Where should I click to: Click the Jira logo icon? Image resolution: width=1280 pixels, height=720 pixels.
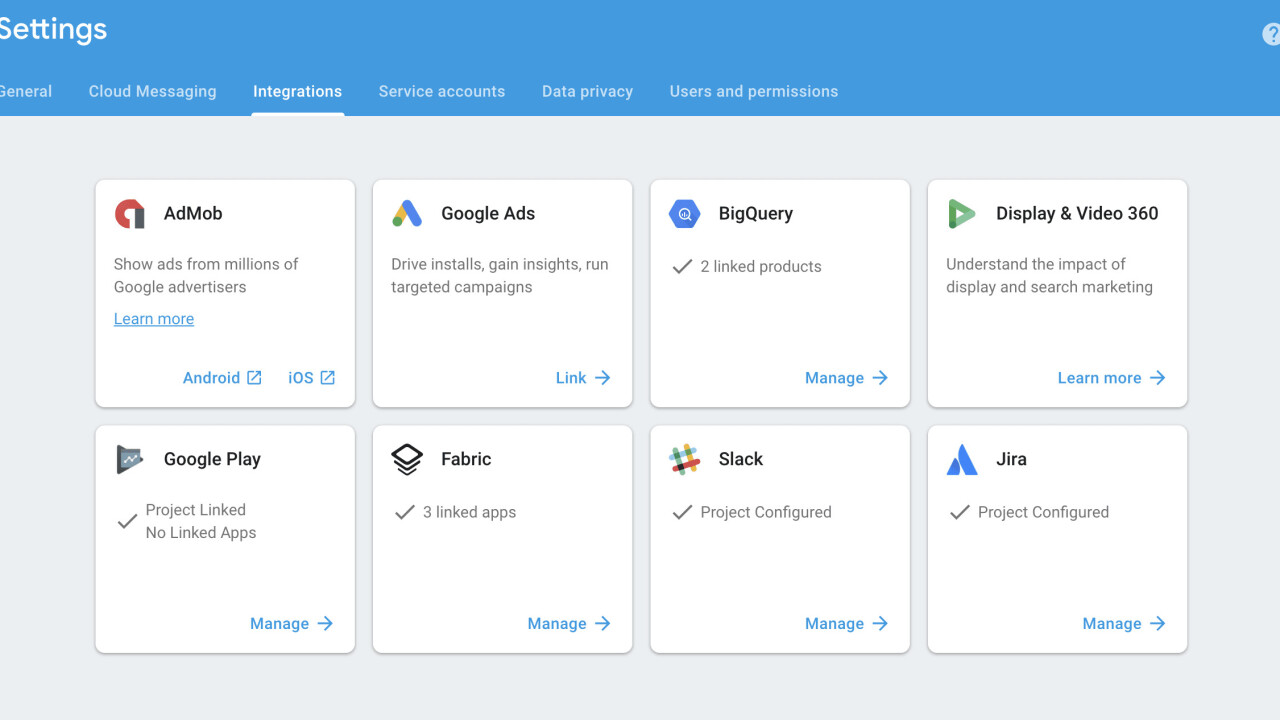click(x=961, y=460)
